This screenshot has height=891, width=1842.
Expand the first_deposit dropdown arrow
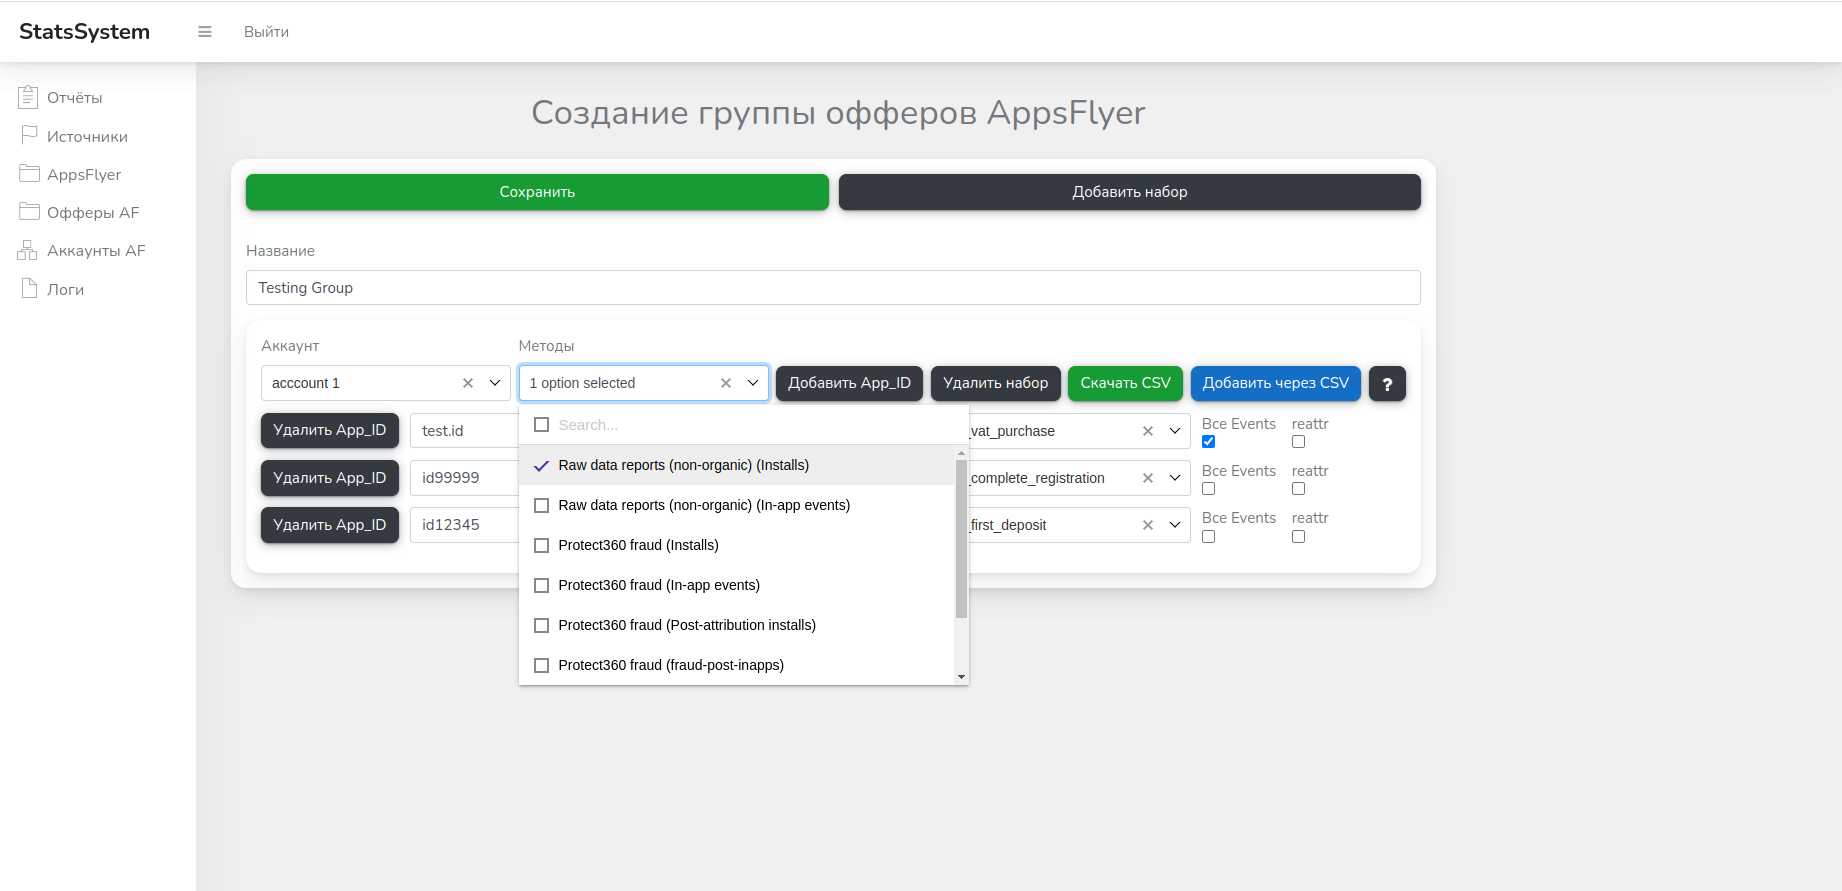click(x=1175, y=525)
